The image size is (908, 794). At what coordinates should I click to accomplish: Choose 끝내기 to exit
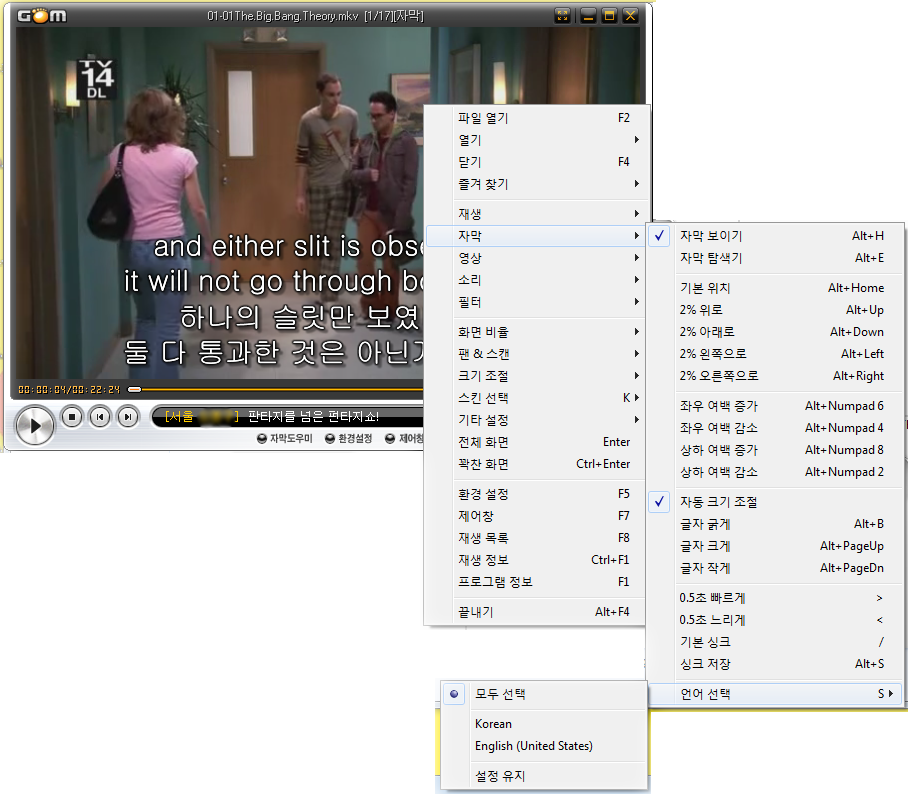pos(536,612)
